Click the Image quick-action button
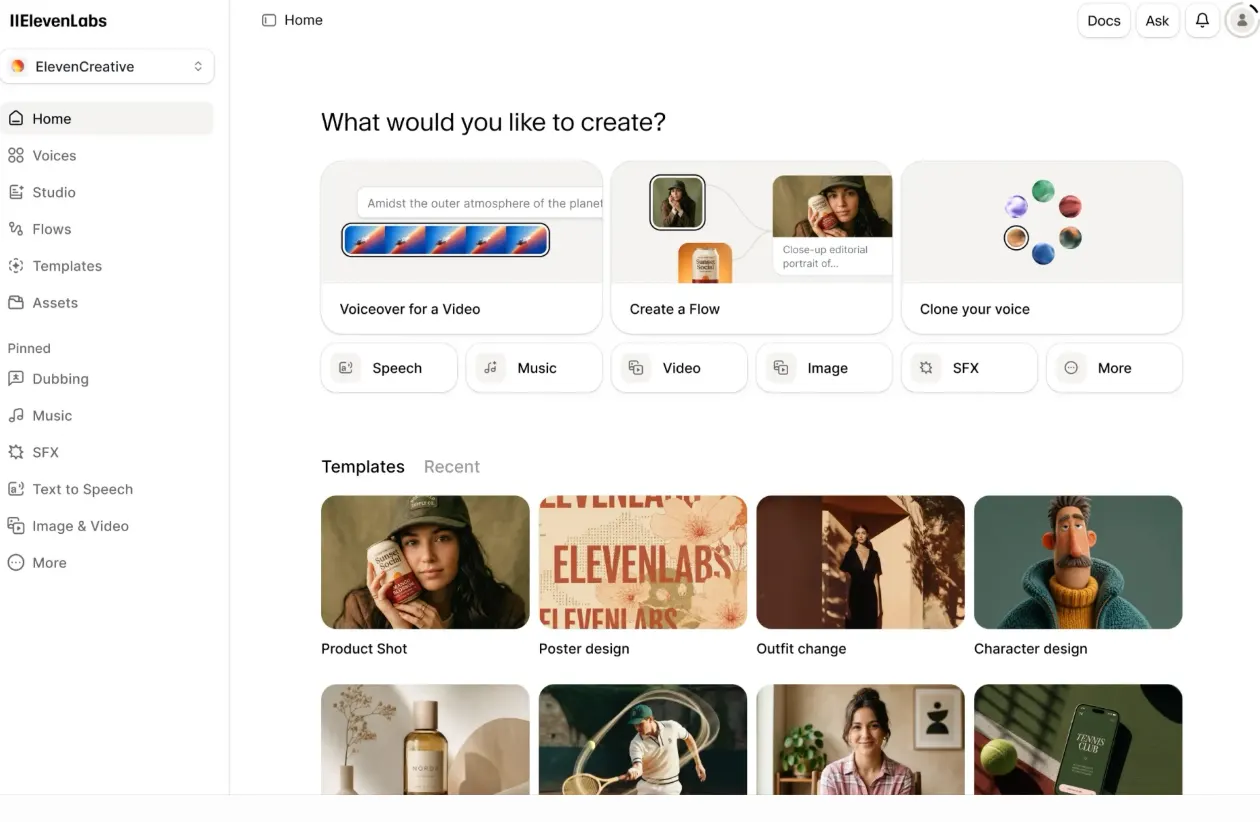 pos(824,368)
